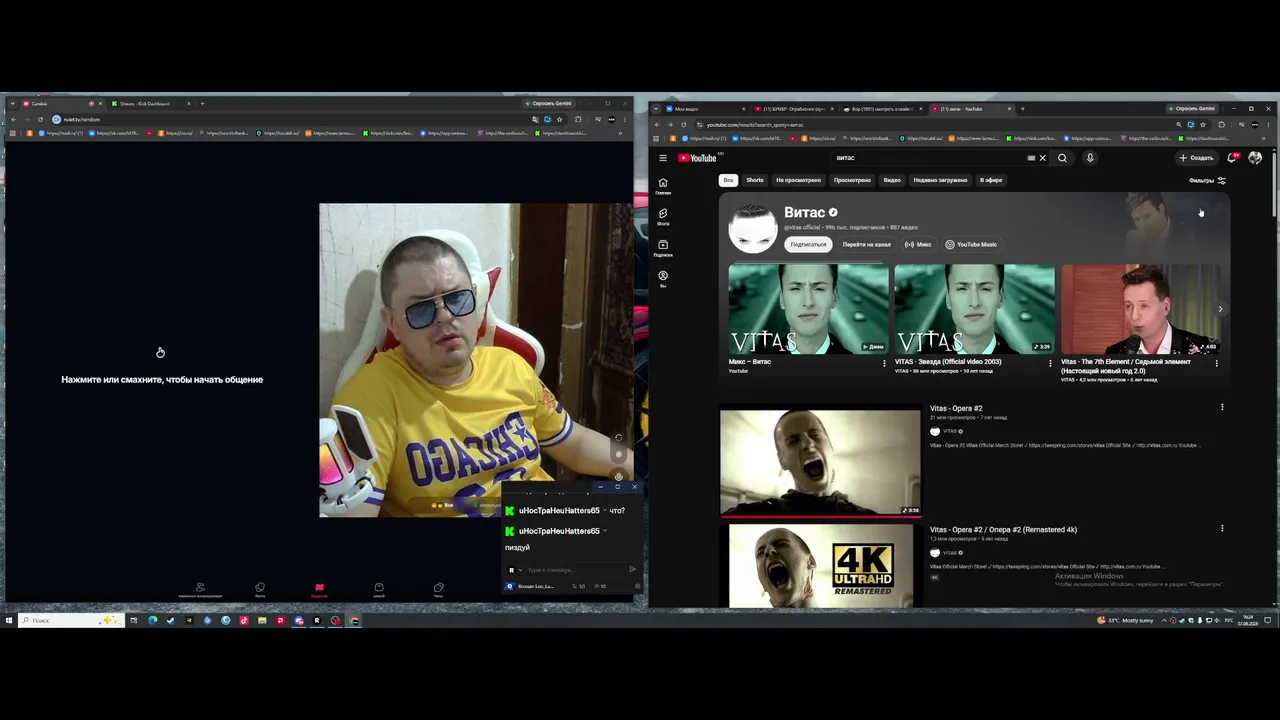
Task: Open the YouTube hamburger guide menu
Action: (662, 158)
